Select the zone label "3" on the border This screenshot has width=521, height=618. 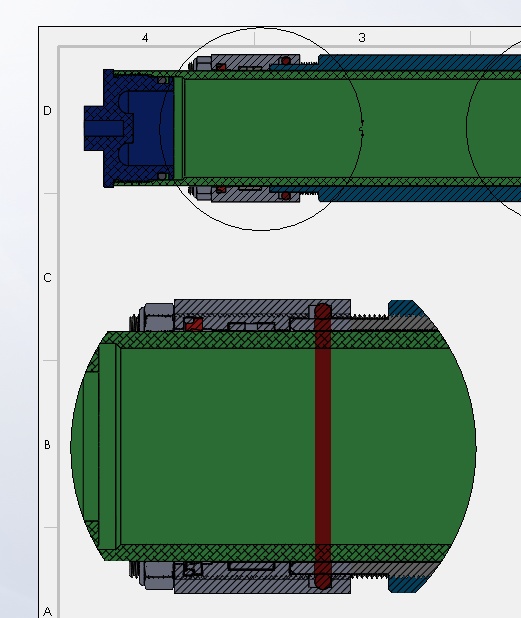click(x=362, y=38)
